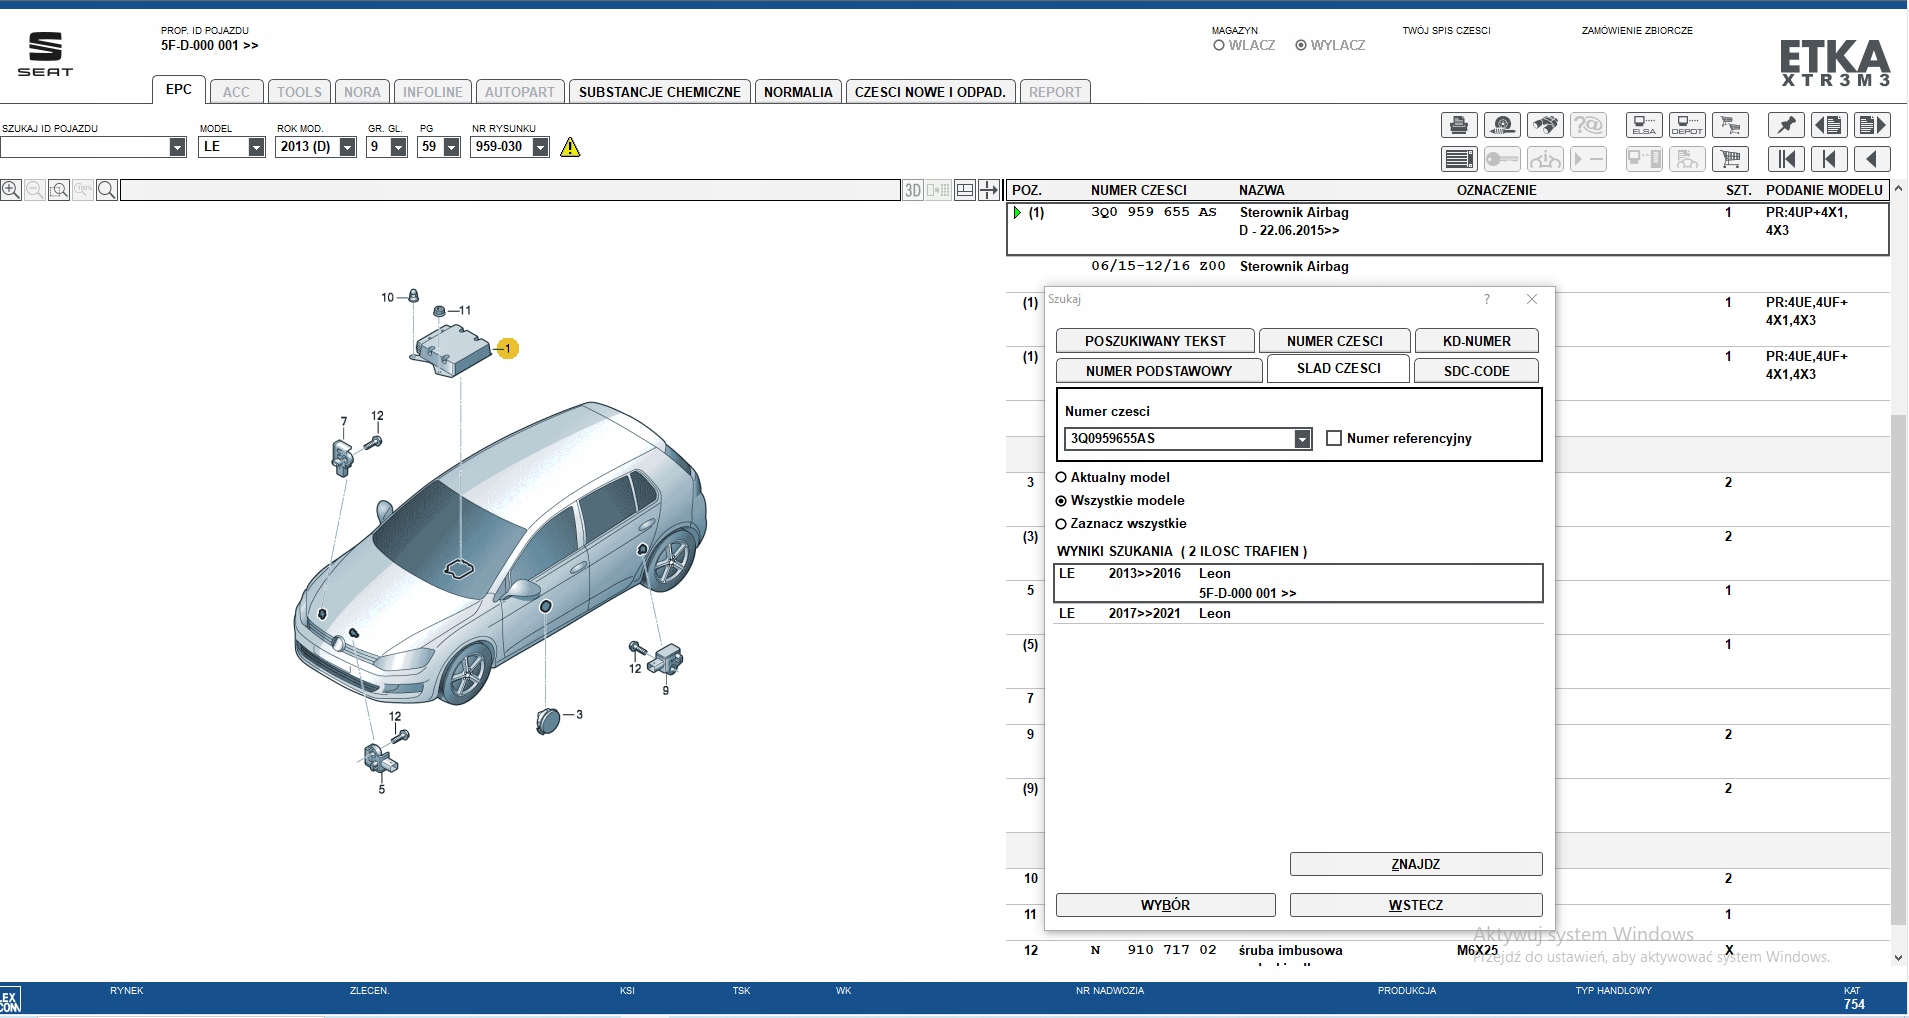The width and height of the screenshot is (1909, 1018).
Task: Click the WSTECZ button in dialog
Action: click(1415, 905)
